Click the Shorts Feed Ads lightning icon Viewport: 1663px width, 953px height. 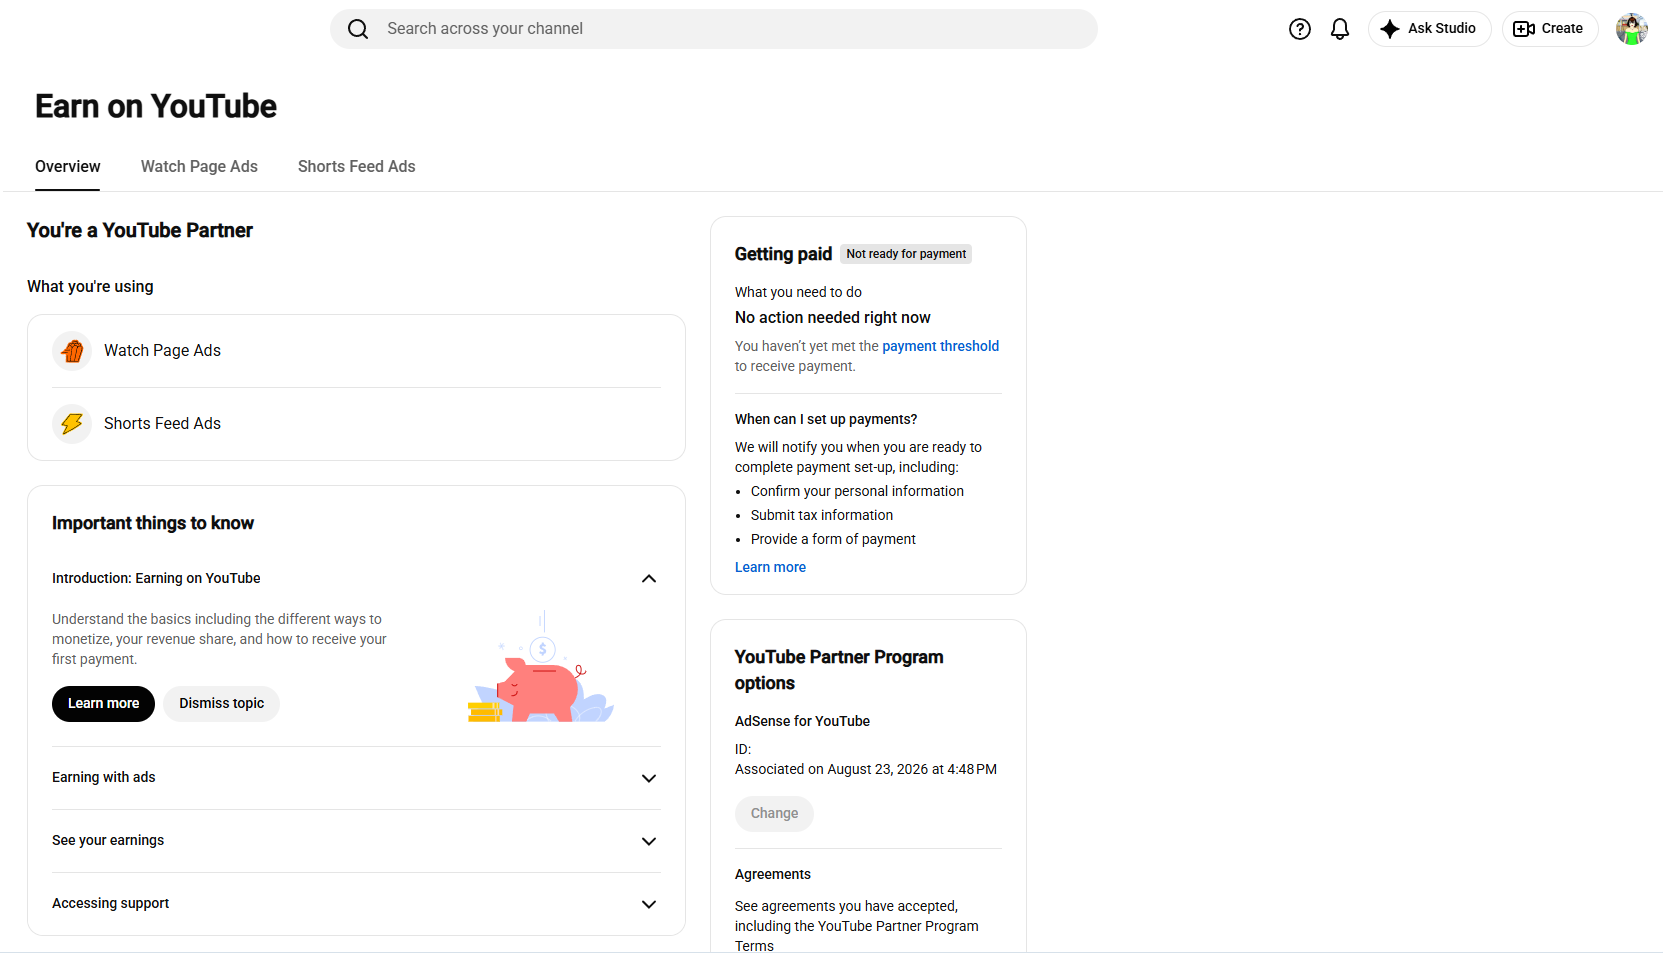point(72,424)
